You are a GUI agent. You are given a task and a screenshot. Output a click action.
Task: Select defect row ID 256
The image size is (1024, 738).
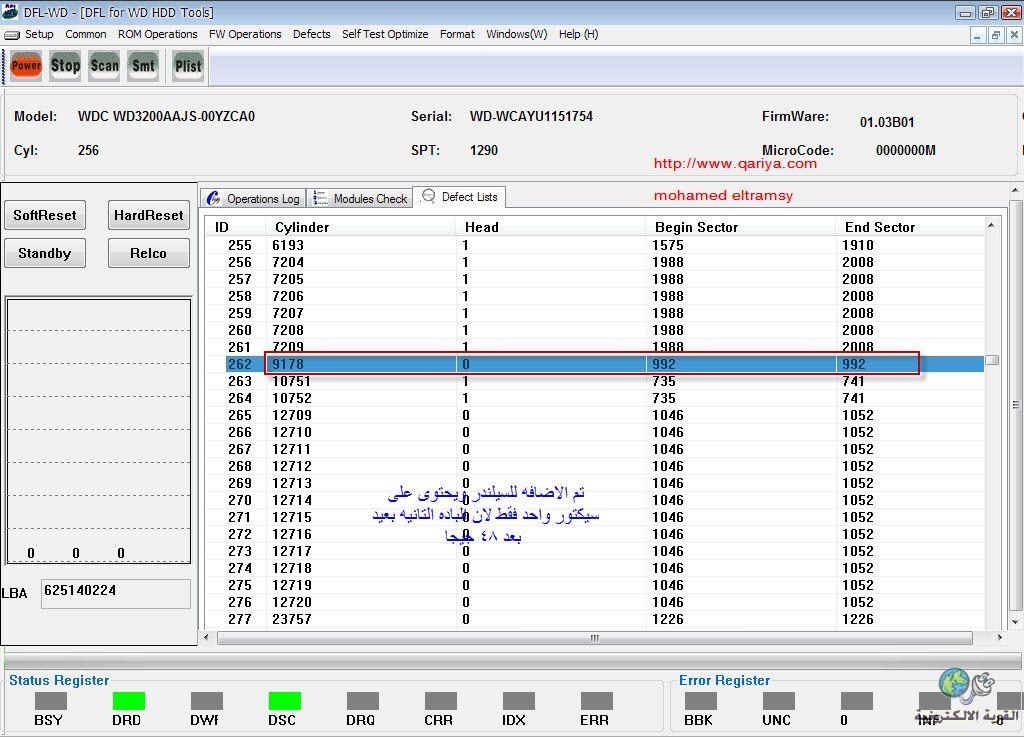[594, 262]
